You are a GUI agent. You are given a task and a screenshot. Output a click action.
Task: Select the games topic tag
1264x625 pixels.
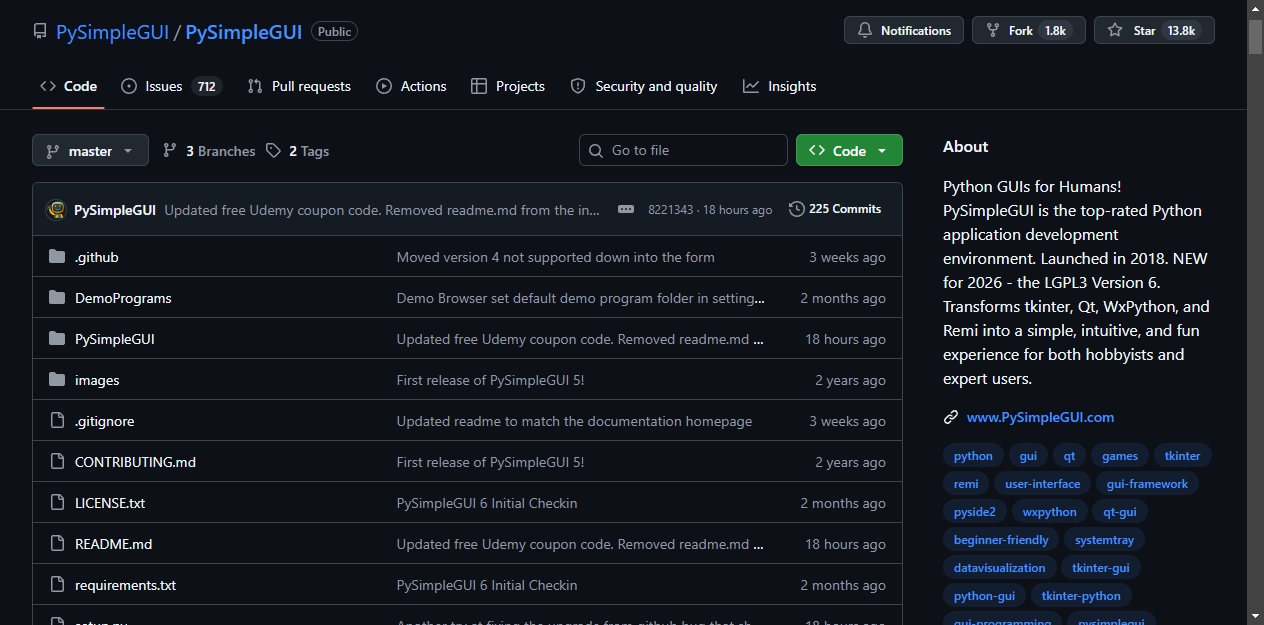1120,456
